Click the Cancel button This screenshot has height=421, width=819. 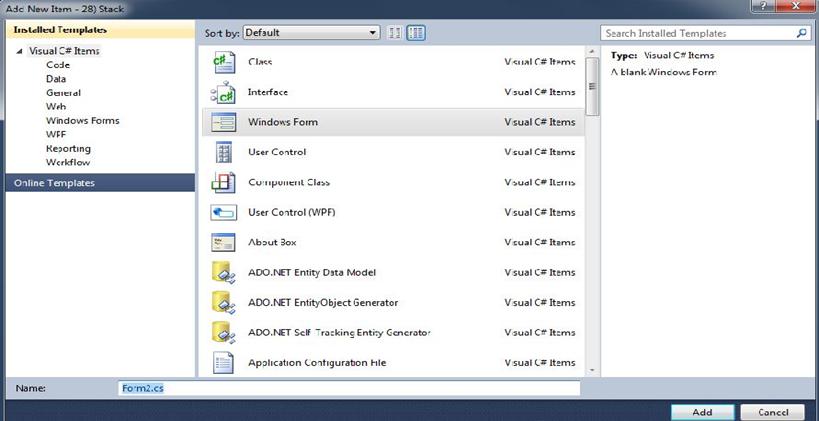click(x=773, y=411)
